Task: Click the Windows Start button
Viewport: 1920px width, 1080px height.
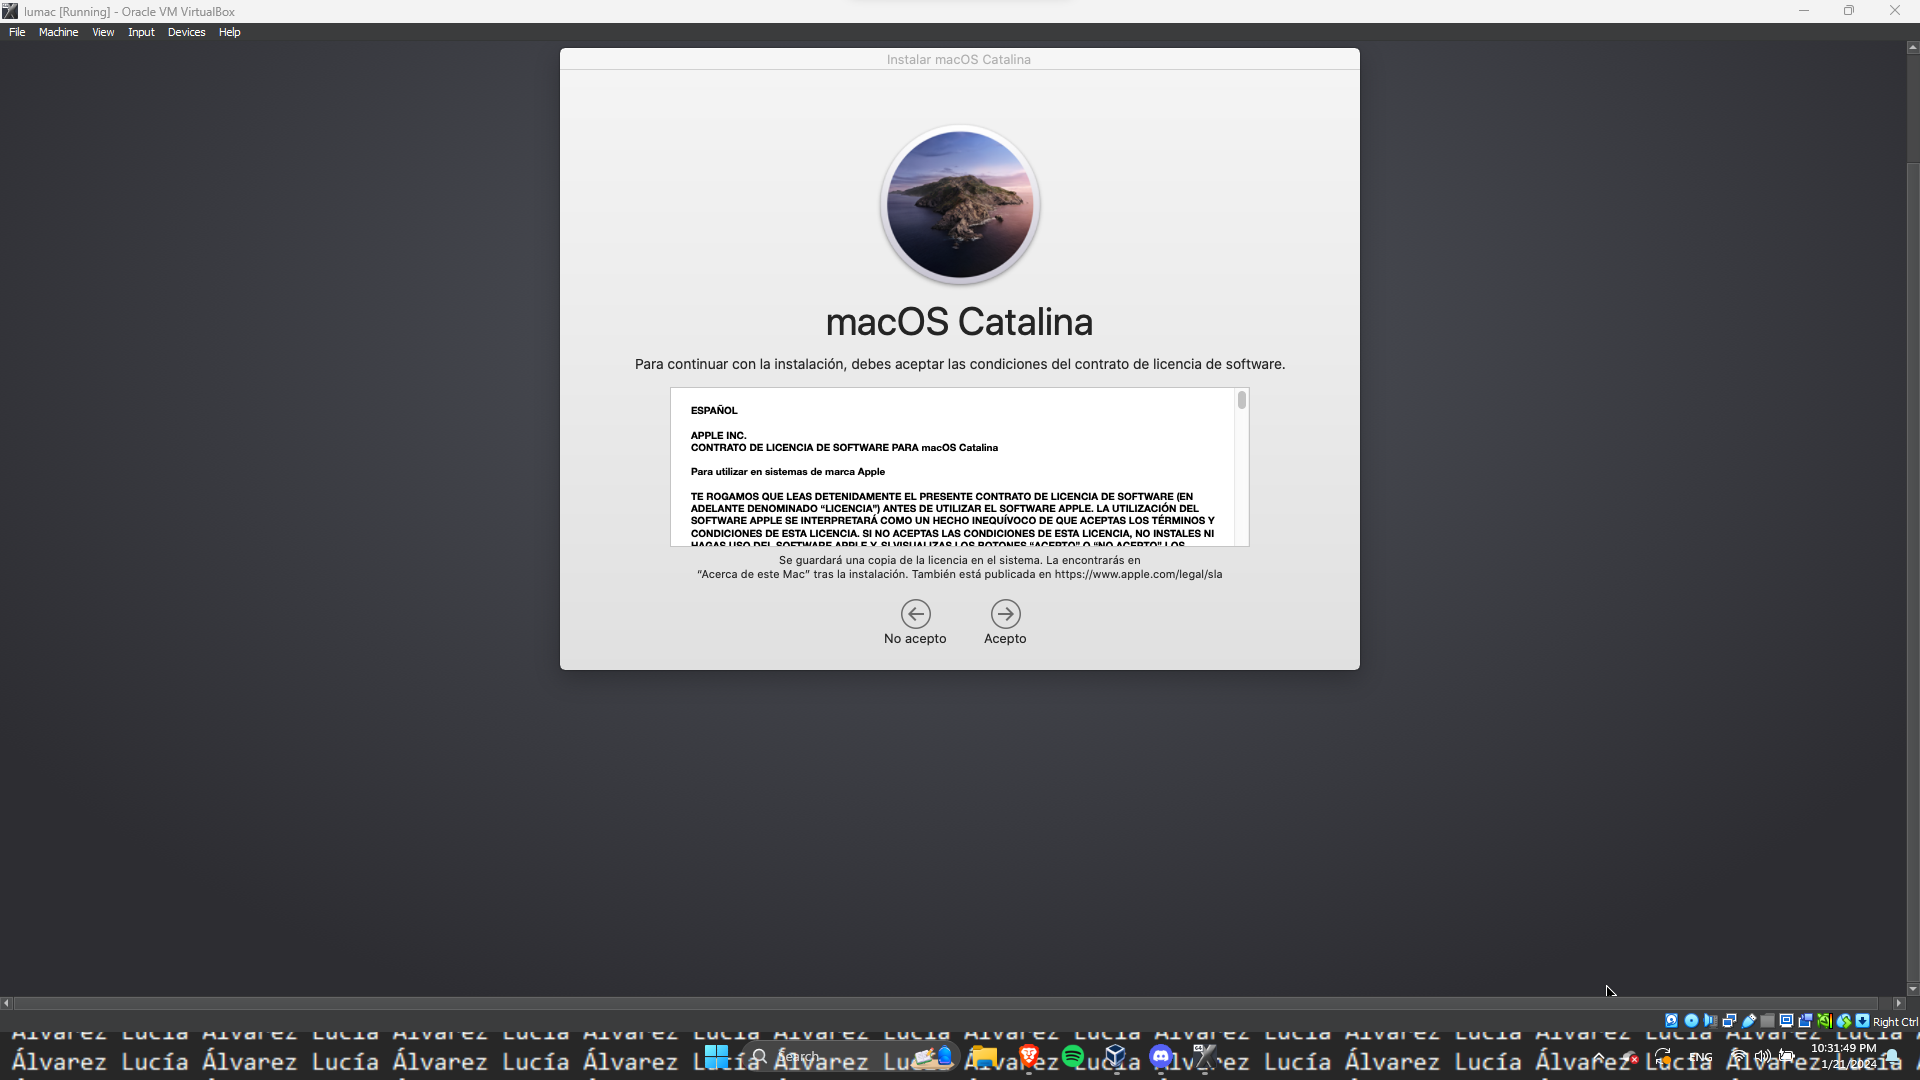Action: pos(716,1057)
